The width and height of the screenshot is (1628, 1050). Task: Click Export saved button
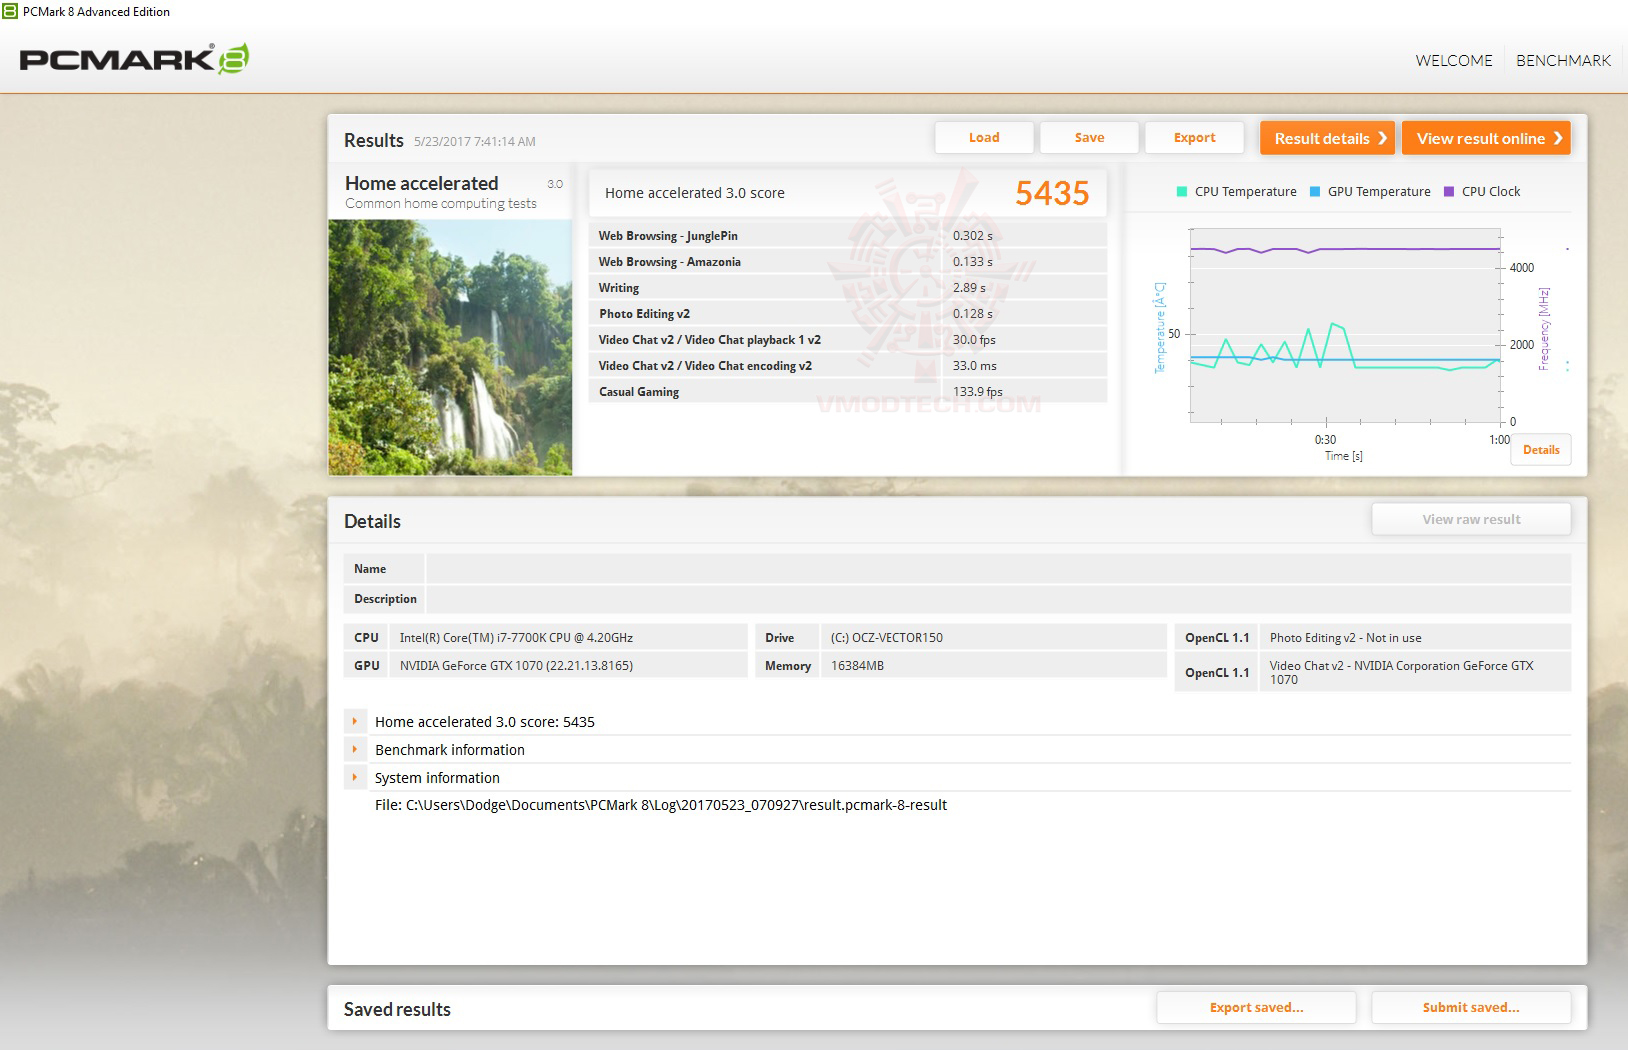(1256, 1007)
